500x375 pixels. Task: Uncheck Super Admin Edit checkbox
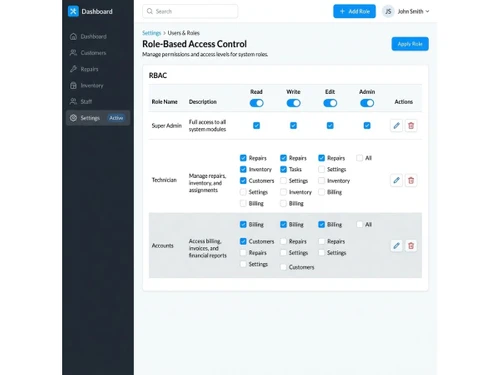click(330, 125)
